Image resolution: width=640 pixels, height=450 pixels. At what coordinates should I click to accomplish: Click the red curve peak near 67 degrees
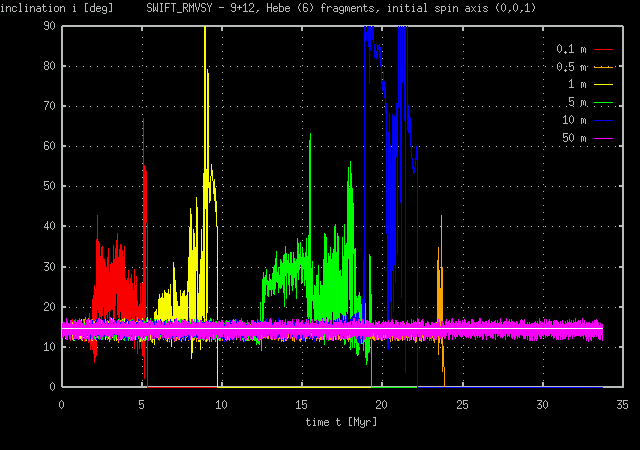tap(143, 119)
